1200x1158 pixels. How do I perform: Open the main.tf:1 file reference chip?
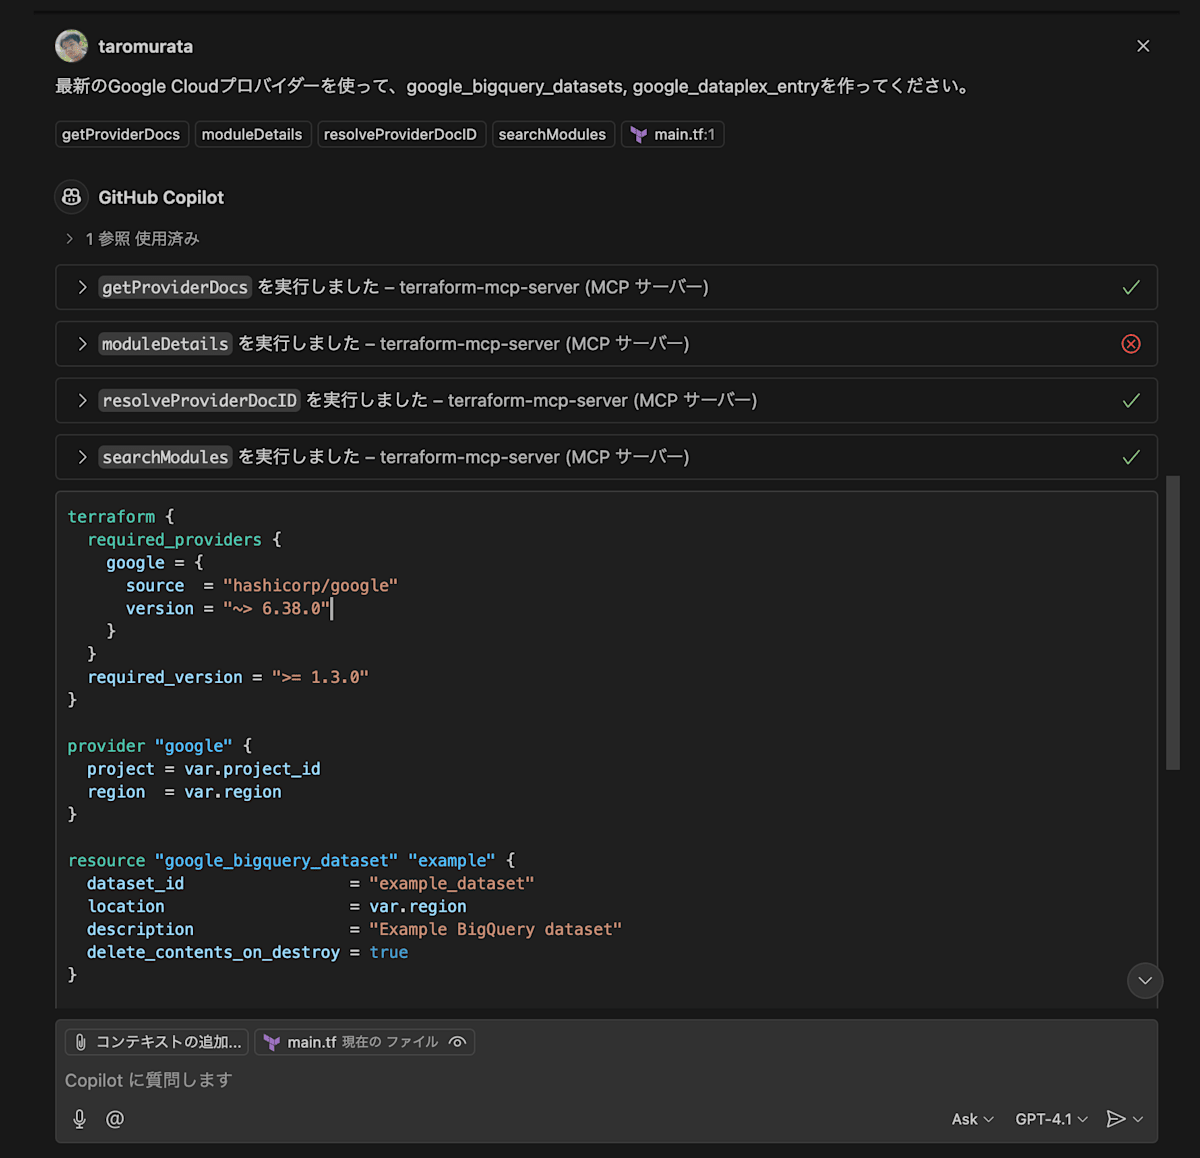673,134
